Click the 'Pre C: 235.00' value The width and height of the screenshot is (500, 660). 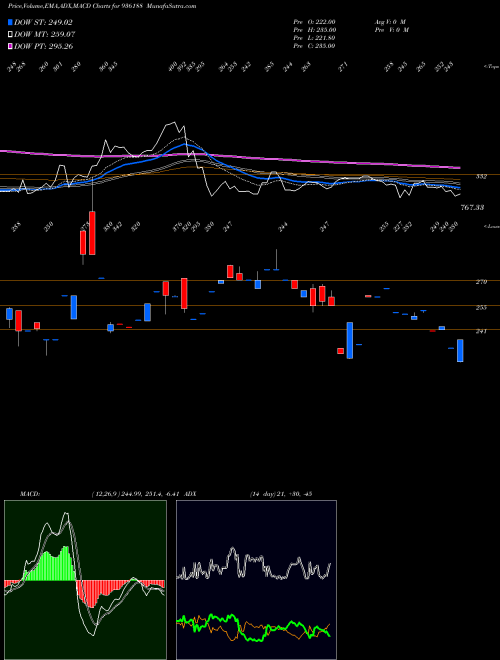[x=314, y=46]
